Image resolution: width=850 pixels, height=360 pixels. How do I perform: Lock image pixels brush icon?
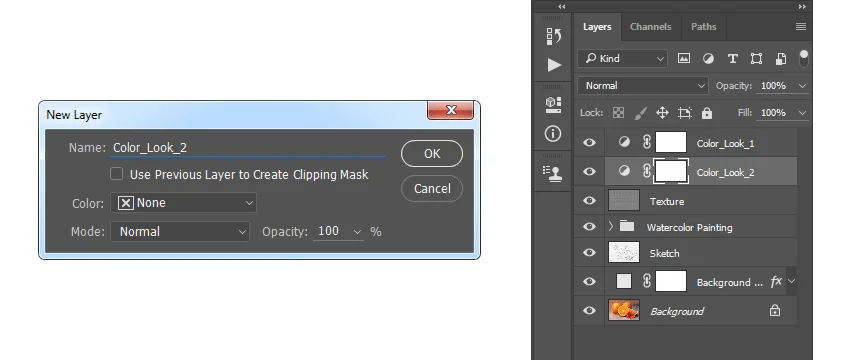point(640,113)
